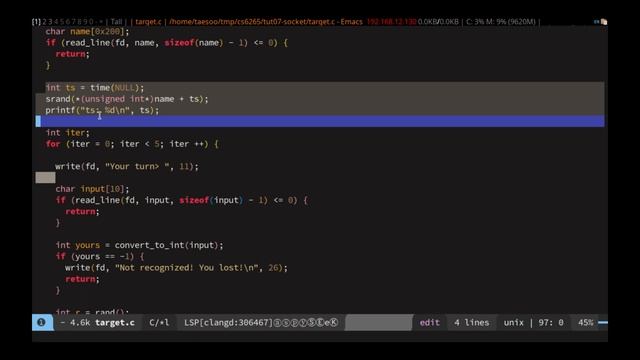Click the edit state indicator in modeline
The width and height of the screenshot is (640, 360).
pos(430,322)
